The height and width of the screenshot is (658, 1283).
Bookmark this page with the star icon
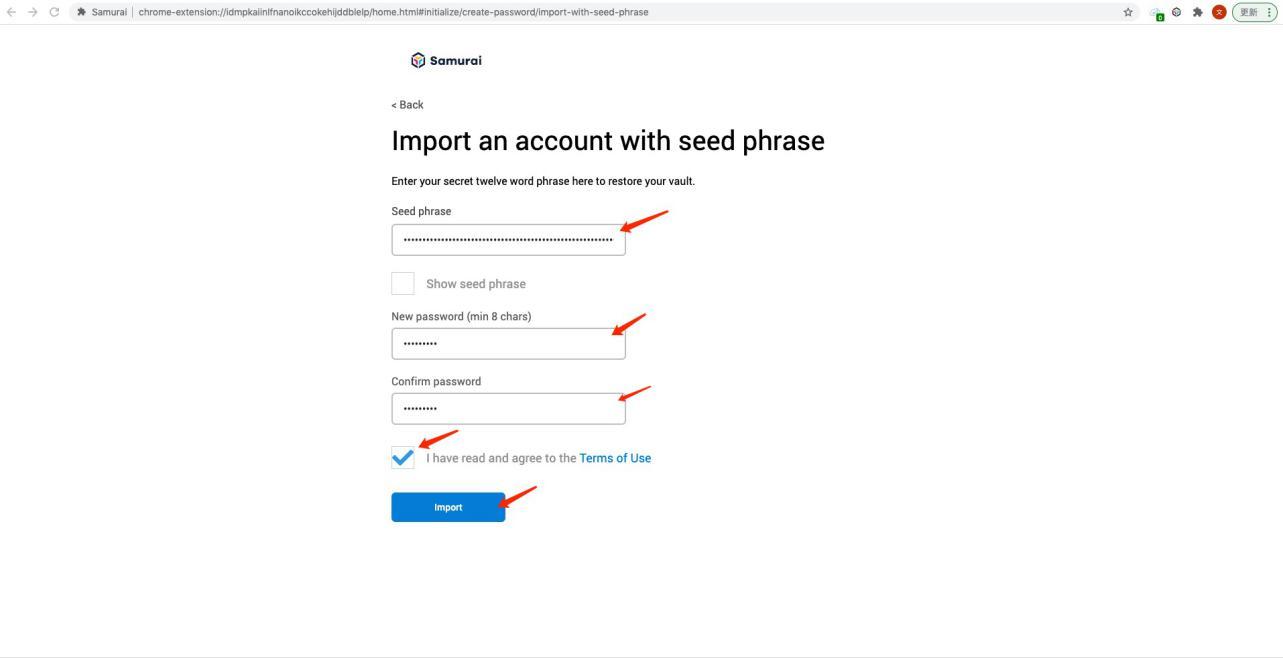1128,12
